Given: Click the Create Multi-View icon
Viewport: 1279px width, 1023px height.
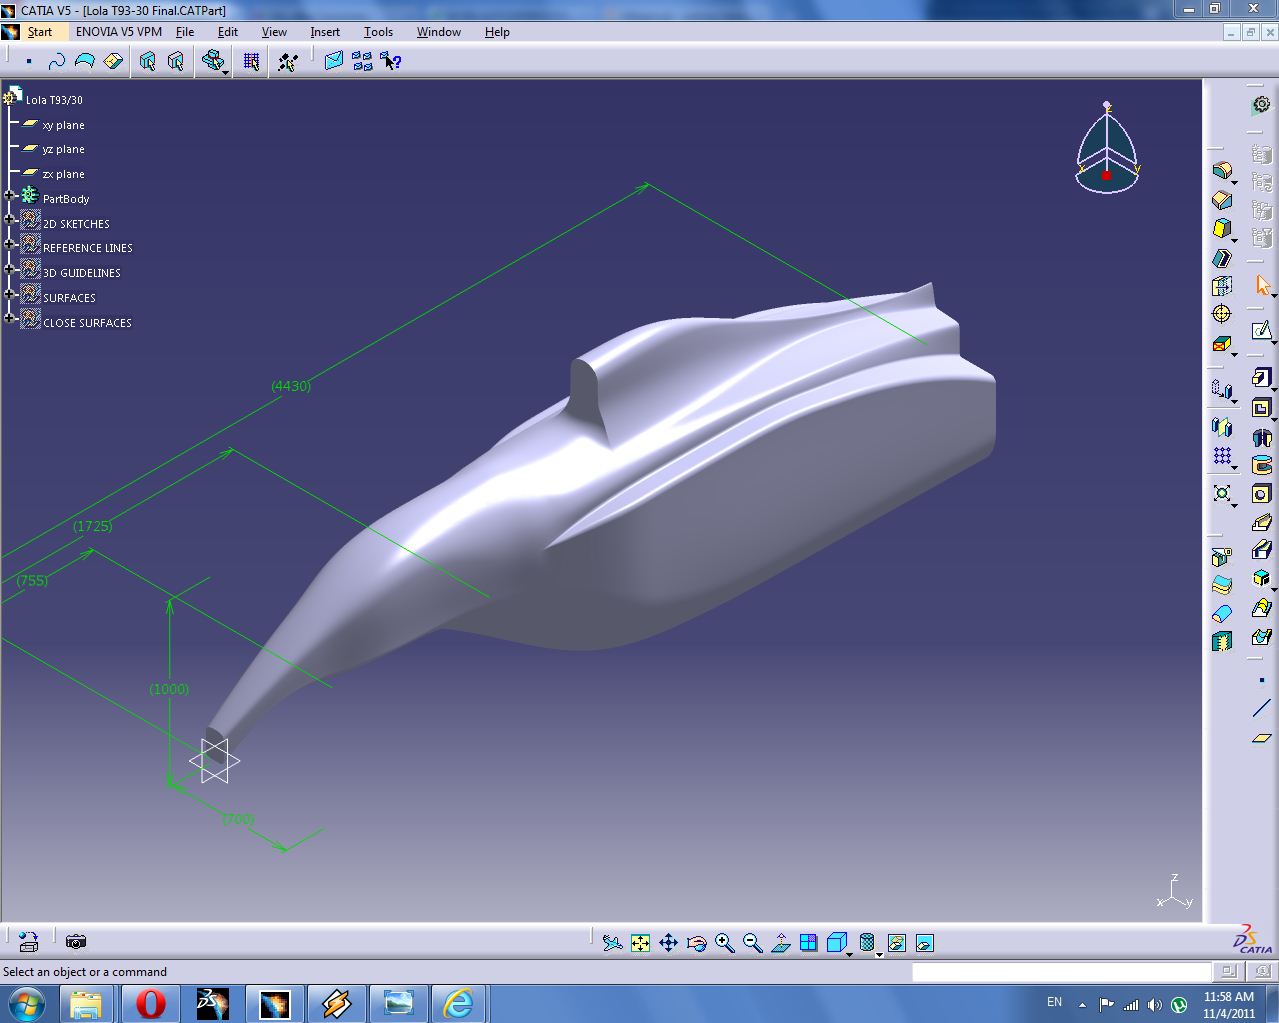Looking at the screenshot, I should (808, 943).
